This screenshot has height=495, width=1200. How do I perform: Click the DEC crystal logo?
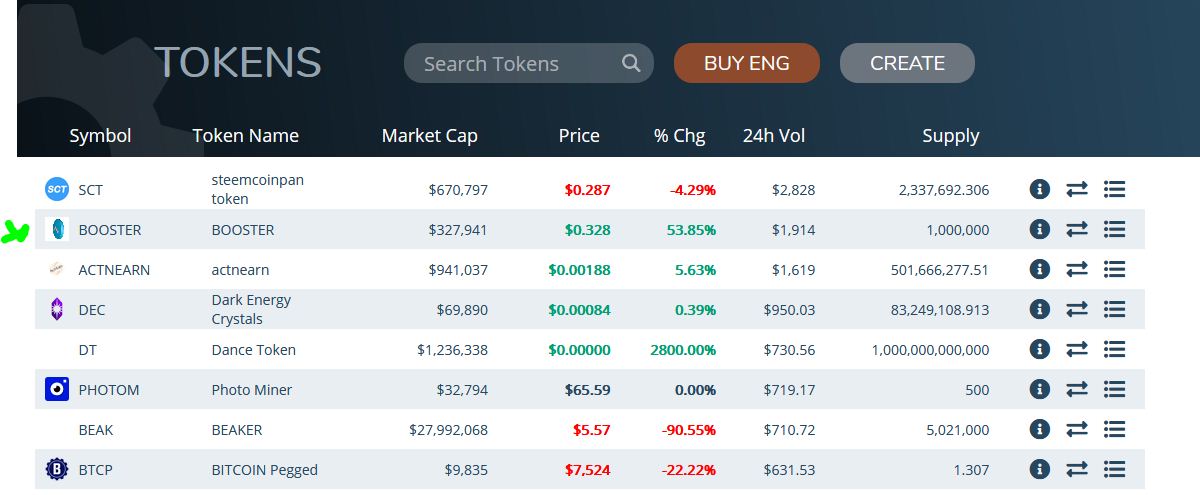point(57,309)
